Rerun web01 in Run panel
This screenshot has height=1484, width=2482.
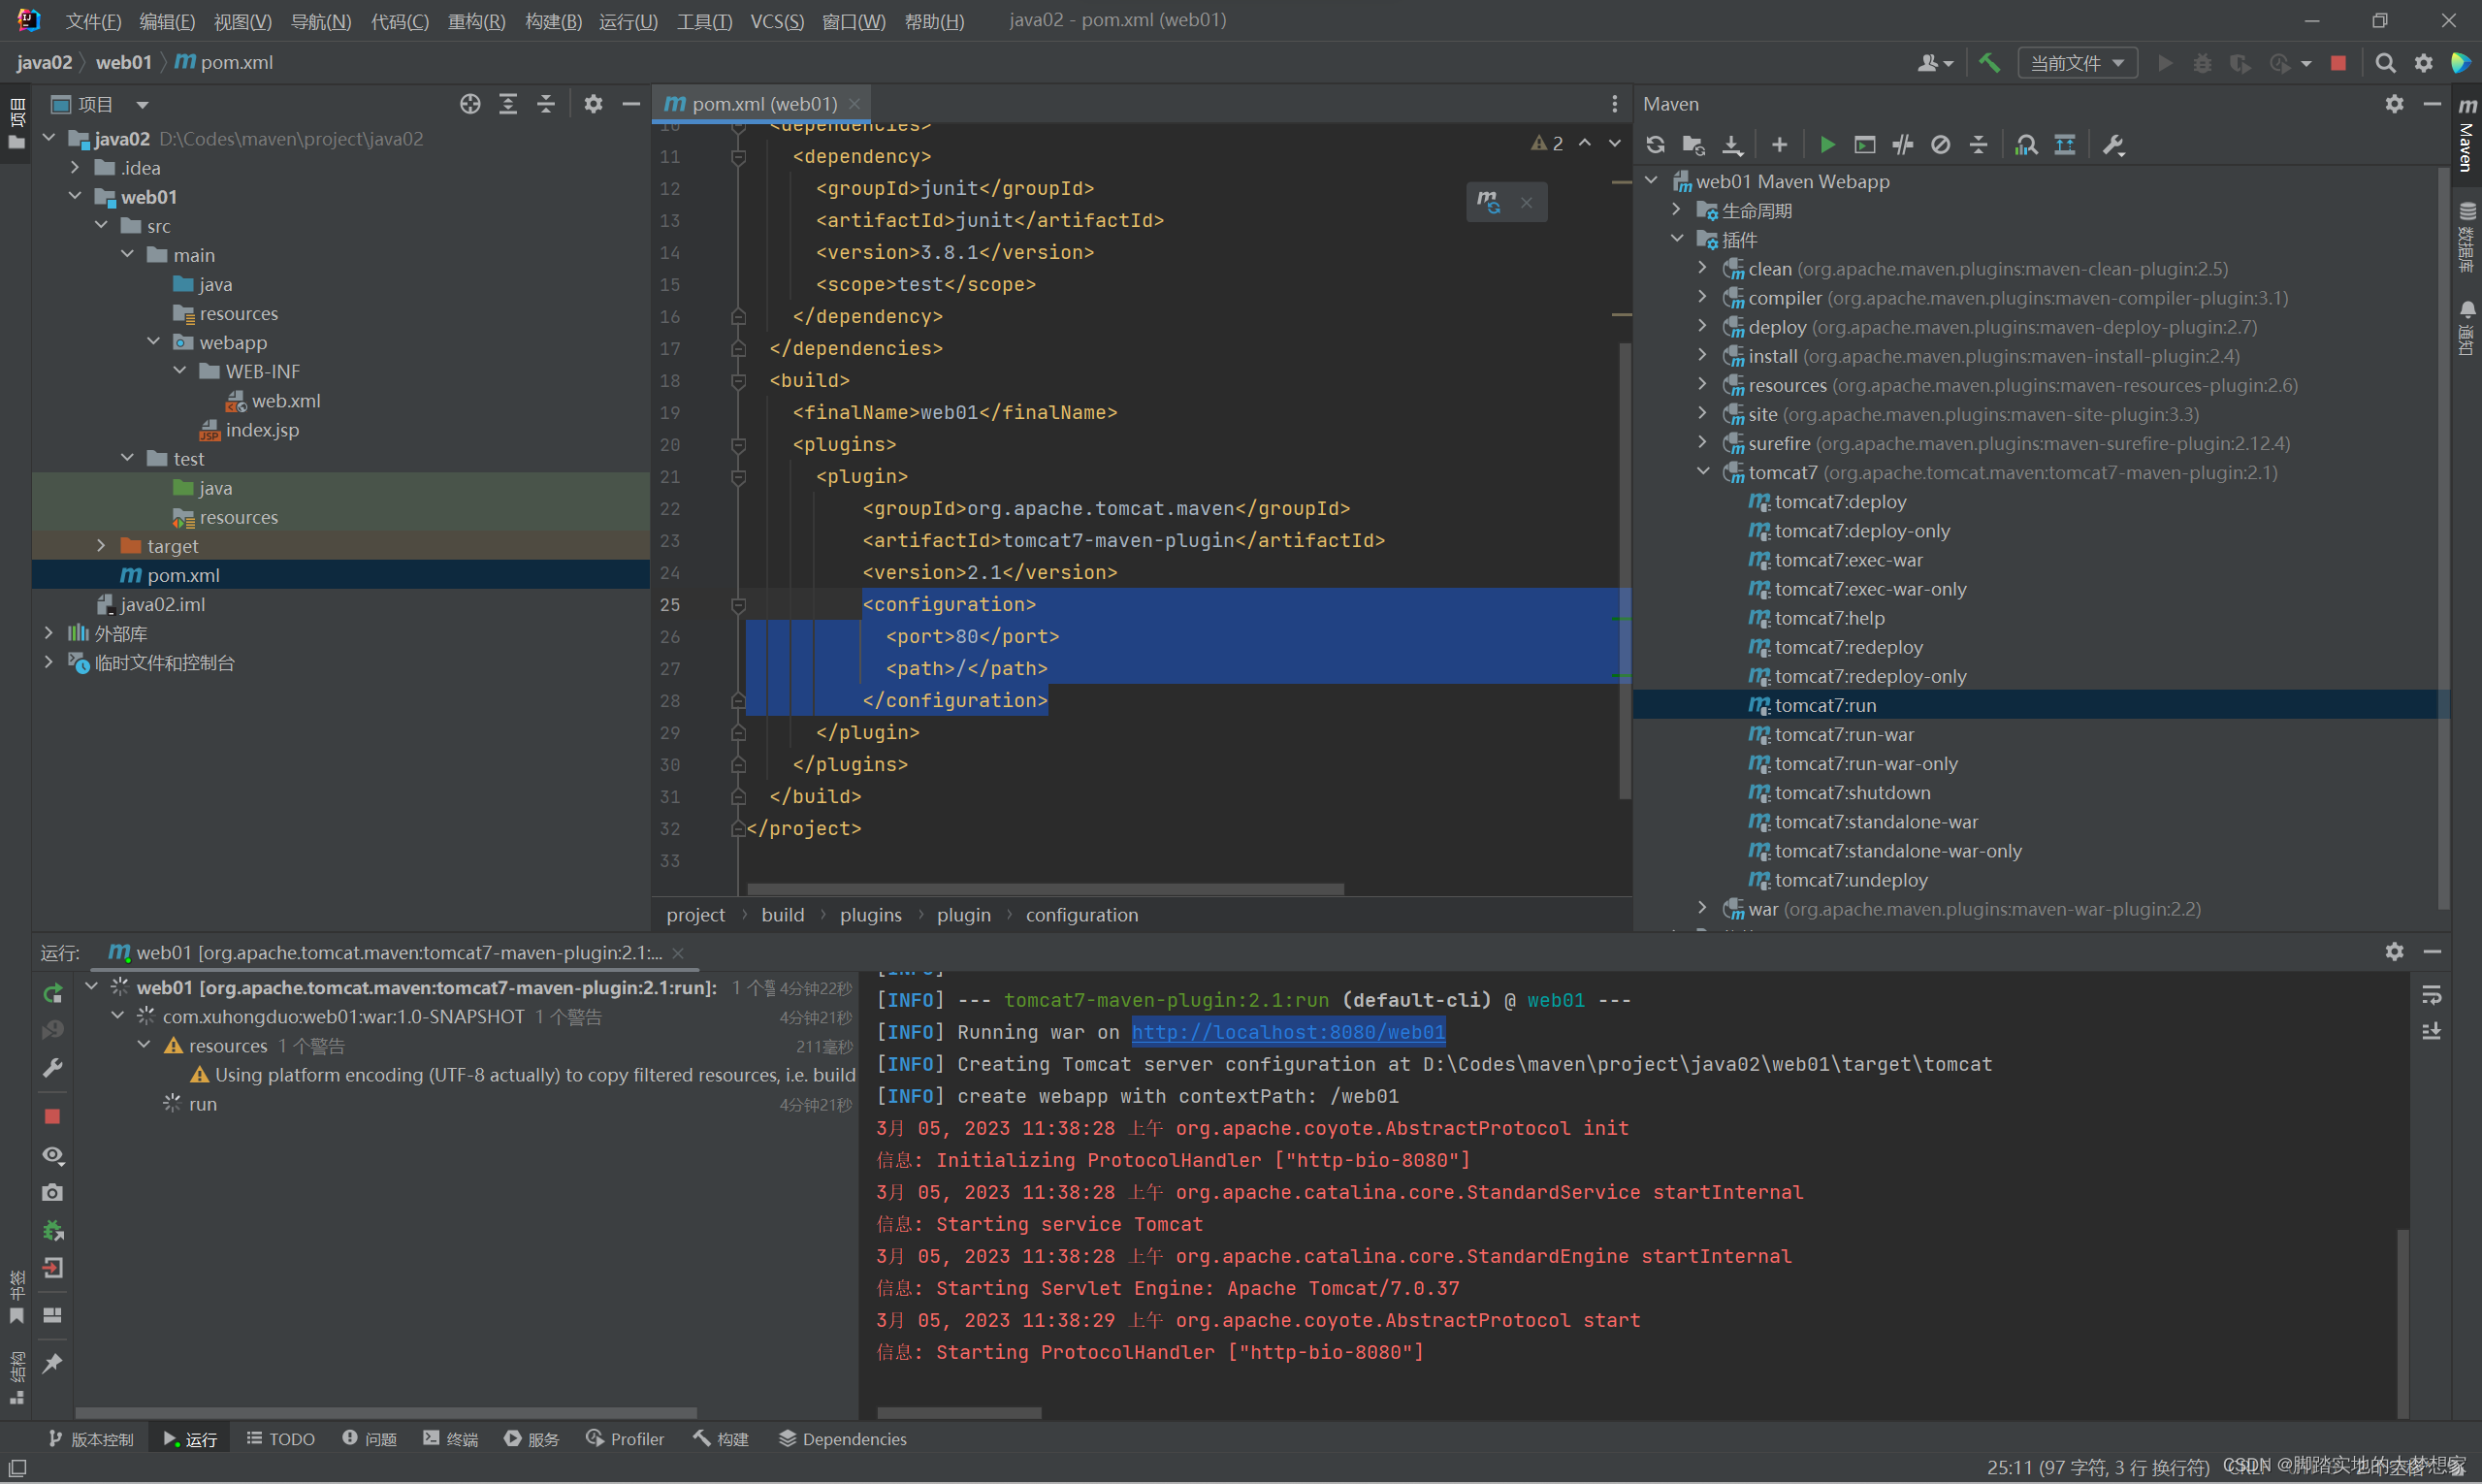pos(53,993)
